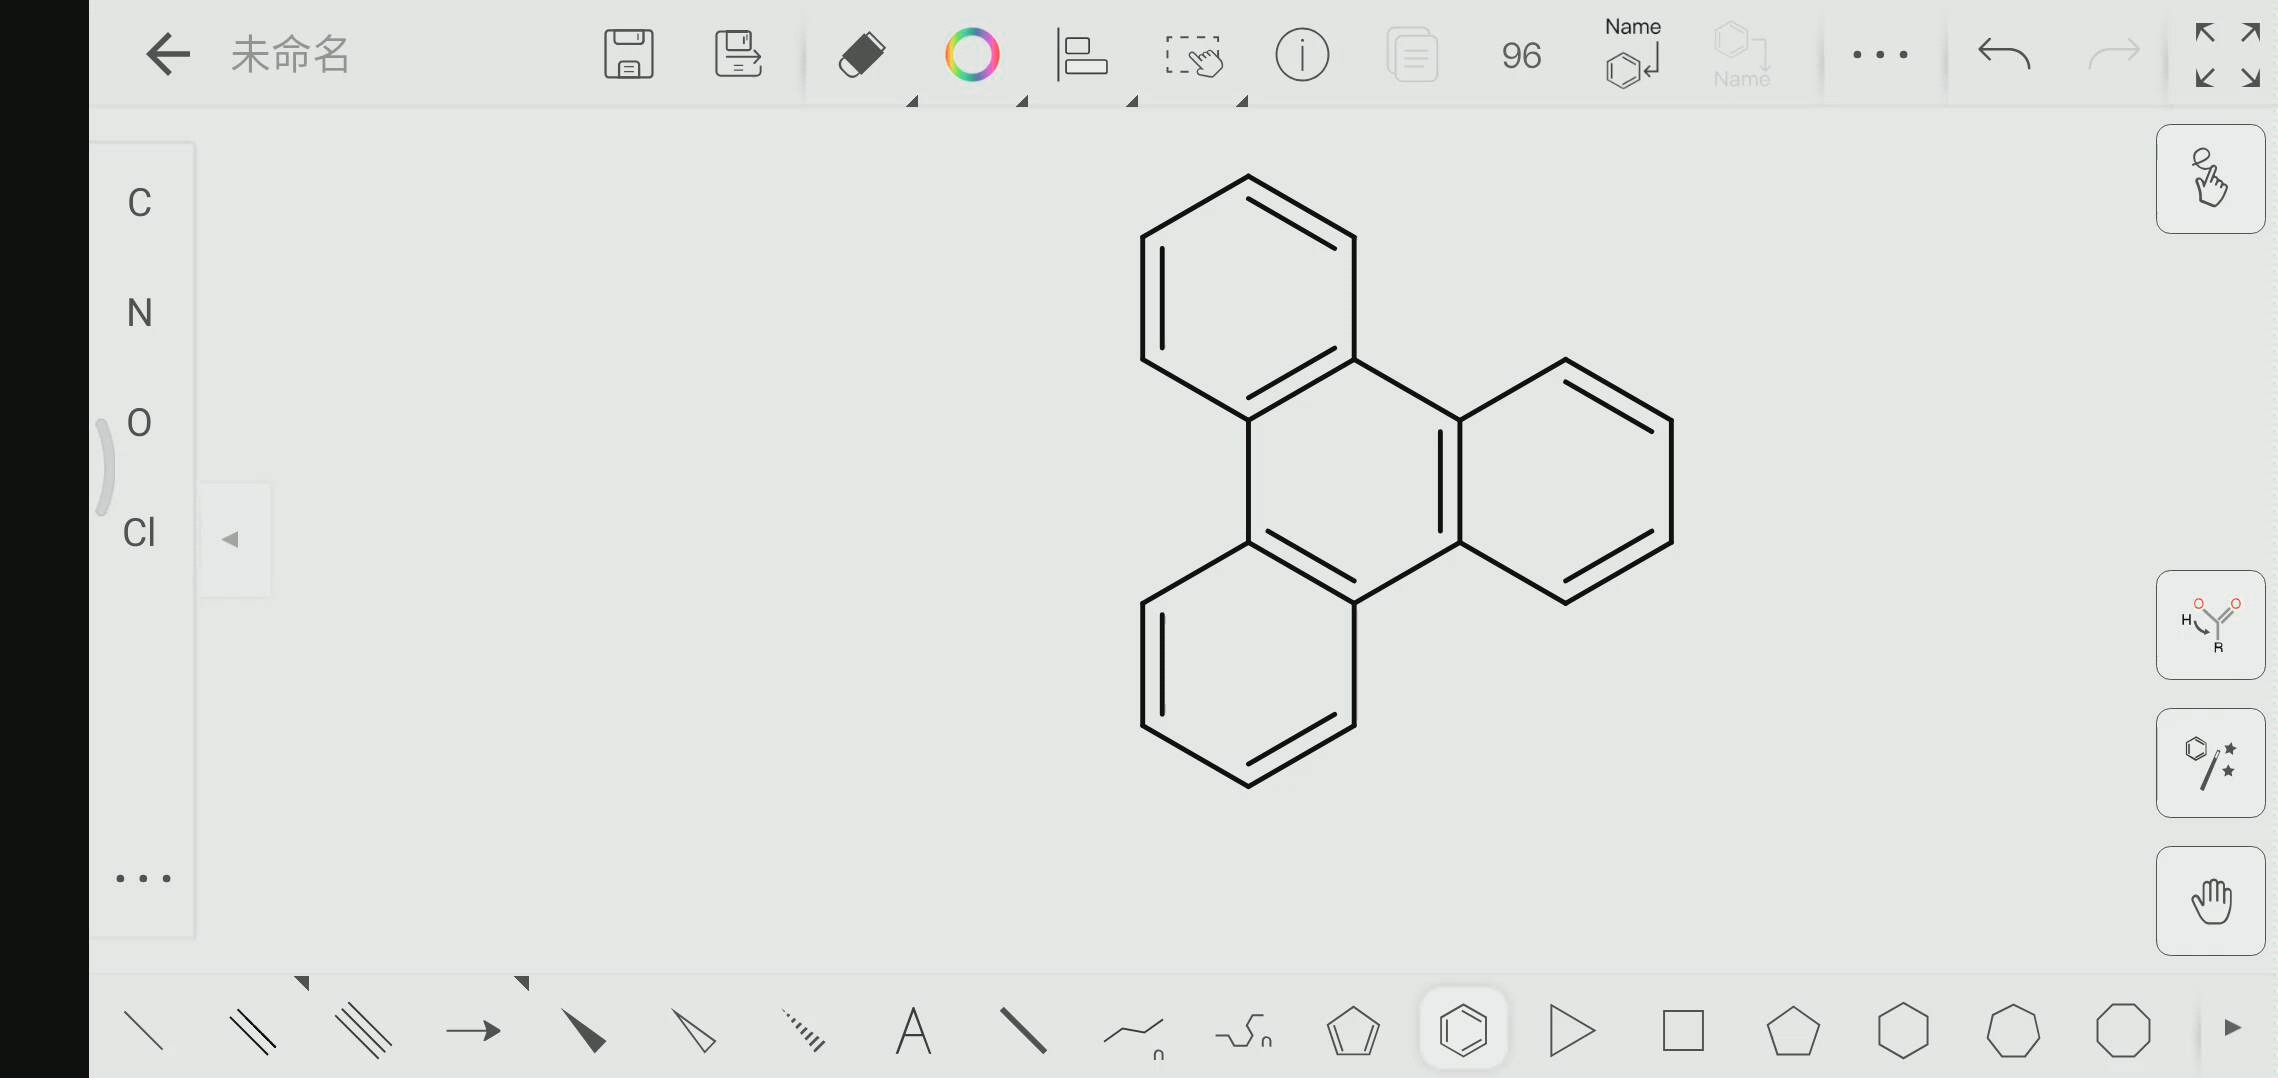The height and width of the screenshot is (1078, 2278).
Task: Select the double bond tool
Action: click(x=253, y=1031)
